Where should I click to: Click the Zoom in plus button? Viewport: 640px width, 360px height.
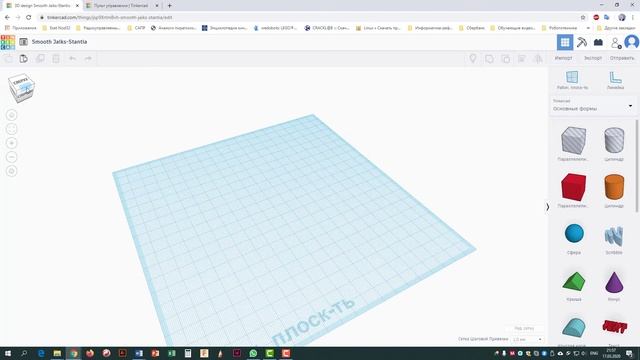click(x=11, y=143)
